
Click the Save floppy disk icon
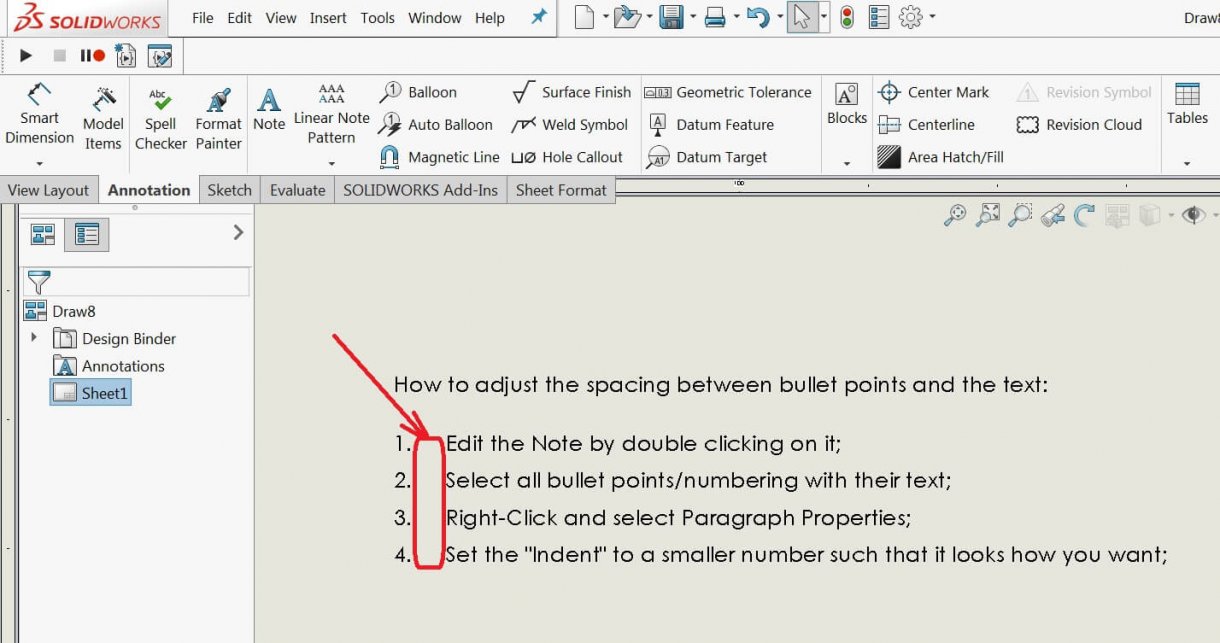pyautogui.click(x=670, y=17)
